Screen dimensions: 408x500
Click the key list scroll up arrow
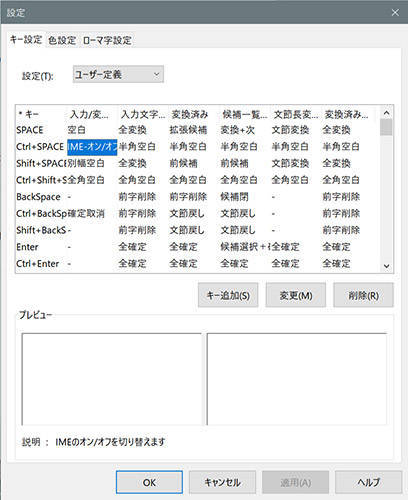(387, 113)
